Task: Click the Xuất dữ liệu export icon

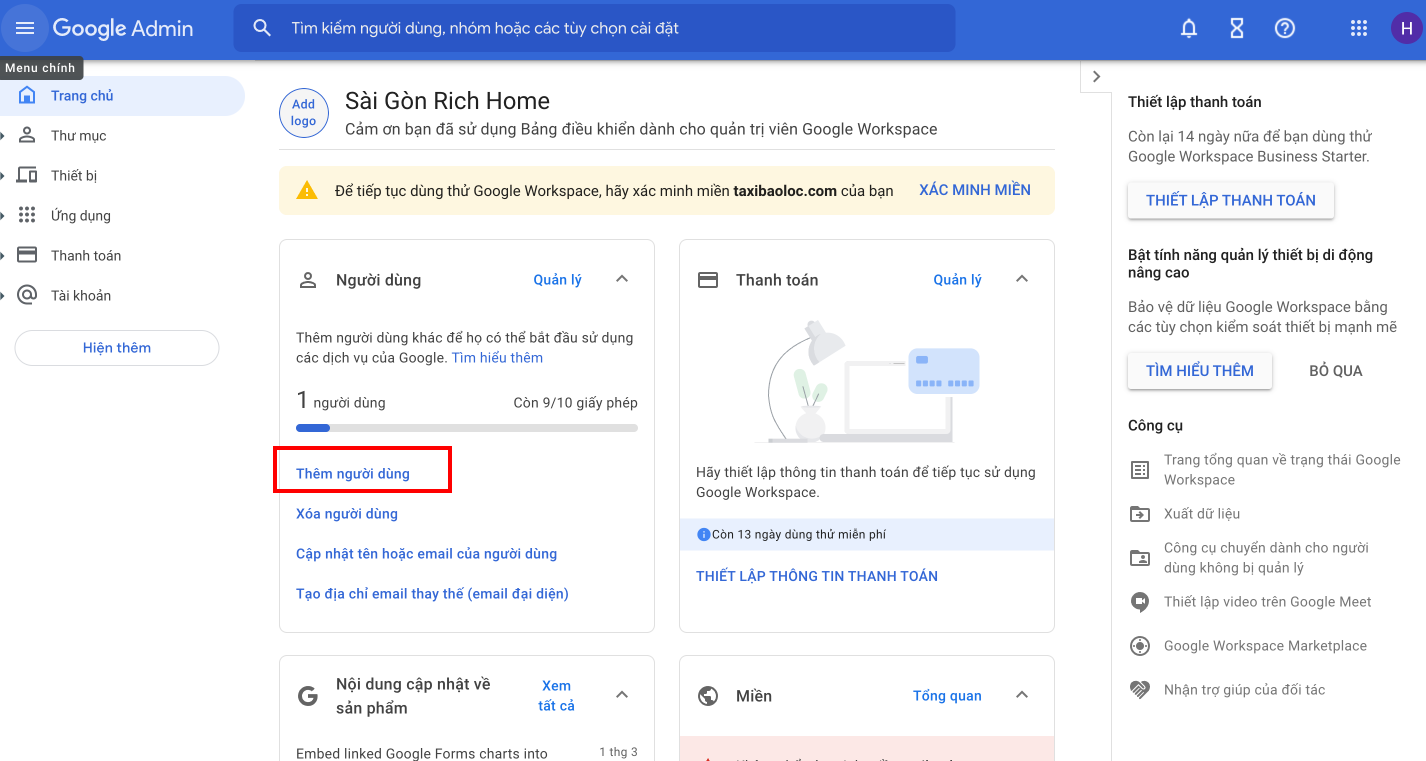Action: click(x=1140, y=514)
